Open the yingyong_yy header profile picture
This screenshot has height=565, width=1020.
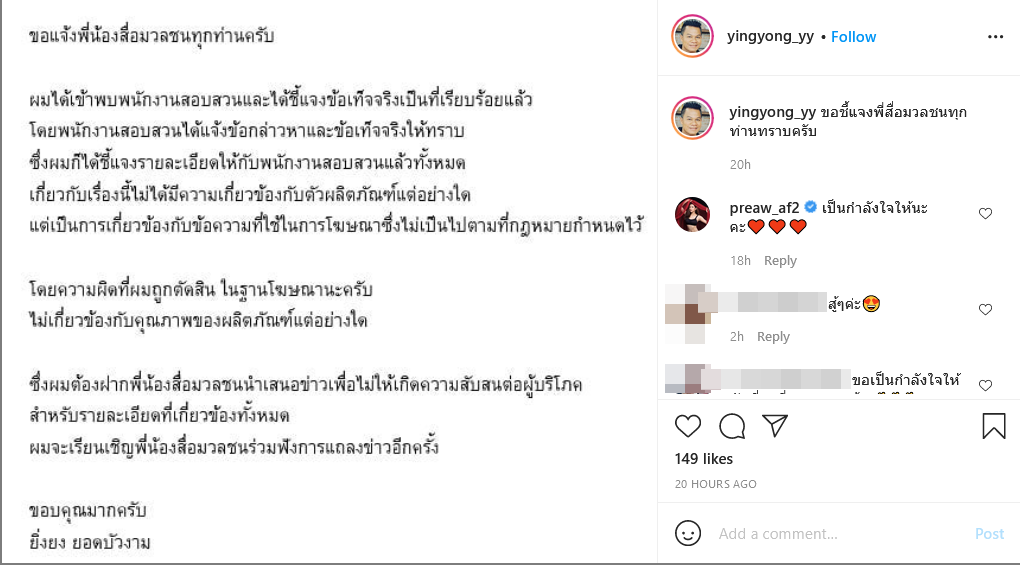[692, 36]
